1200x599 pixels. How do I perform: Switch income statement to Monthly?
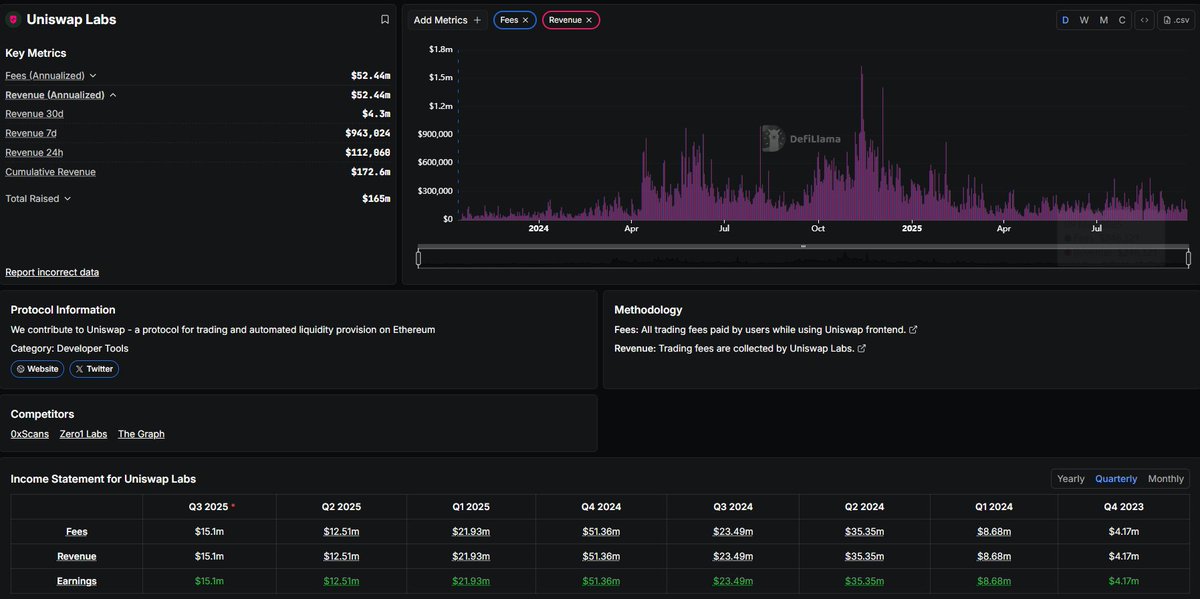click(x=1166, y=479)
